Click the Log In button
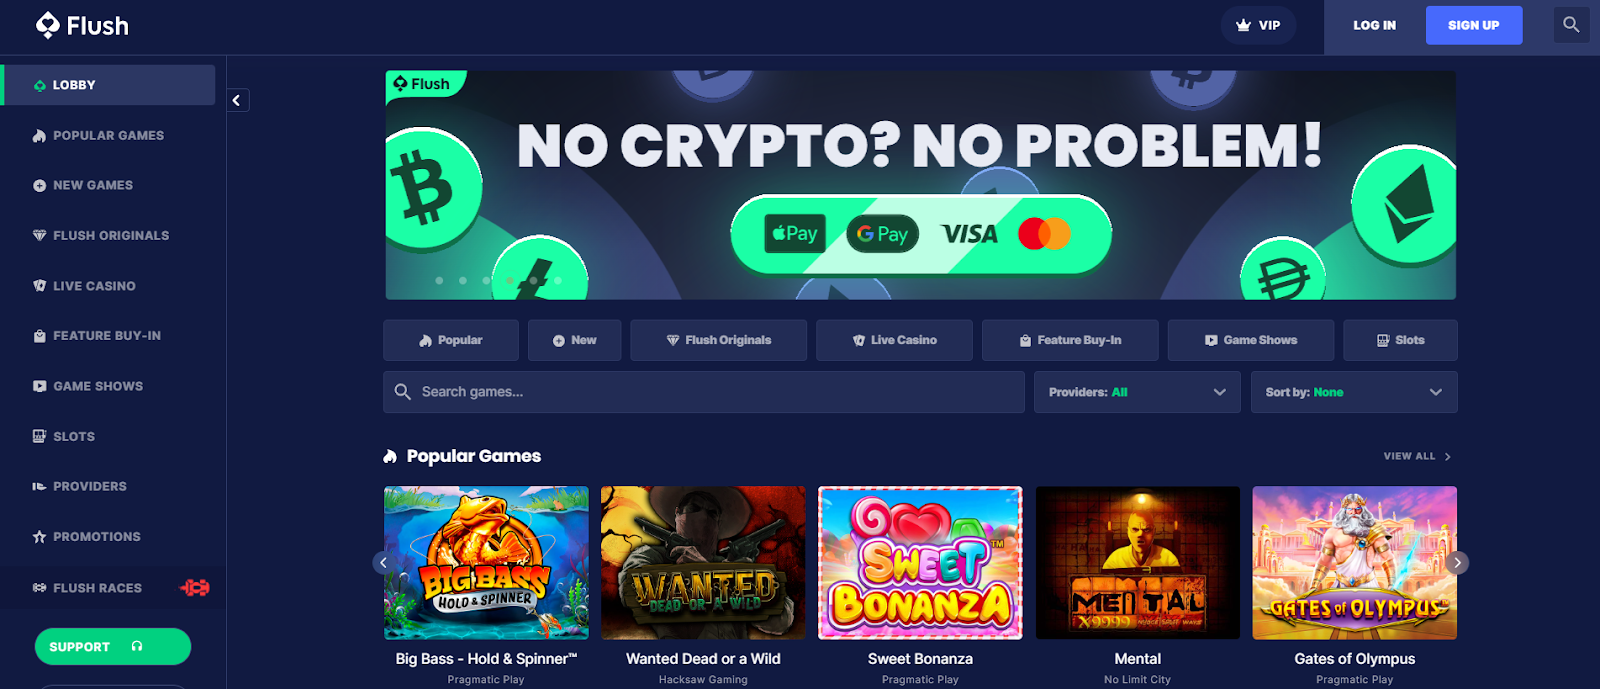 (1374, 25)
